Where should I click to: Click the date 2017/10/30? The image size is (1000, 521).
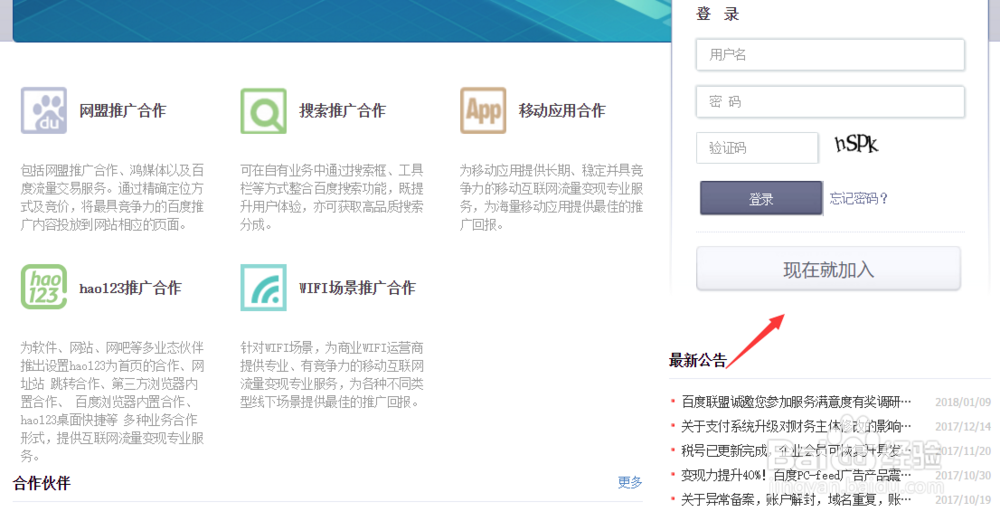click(x=963, y=476)
